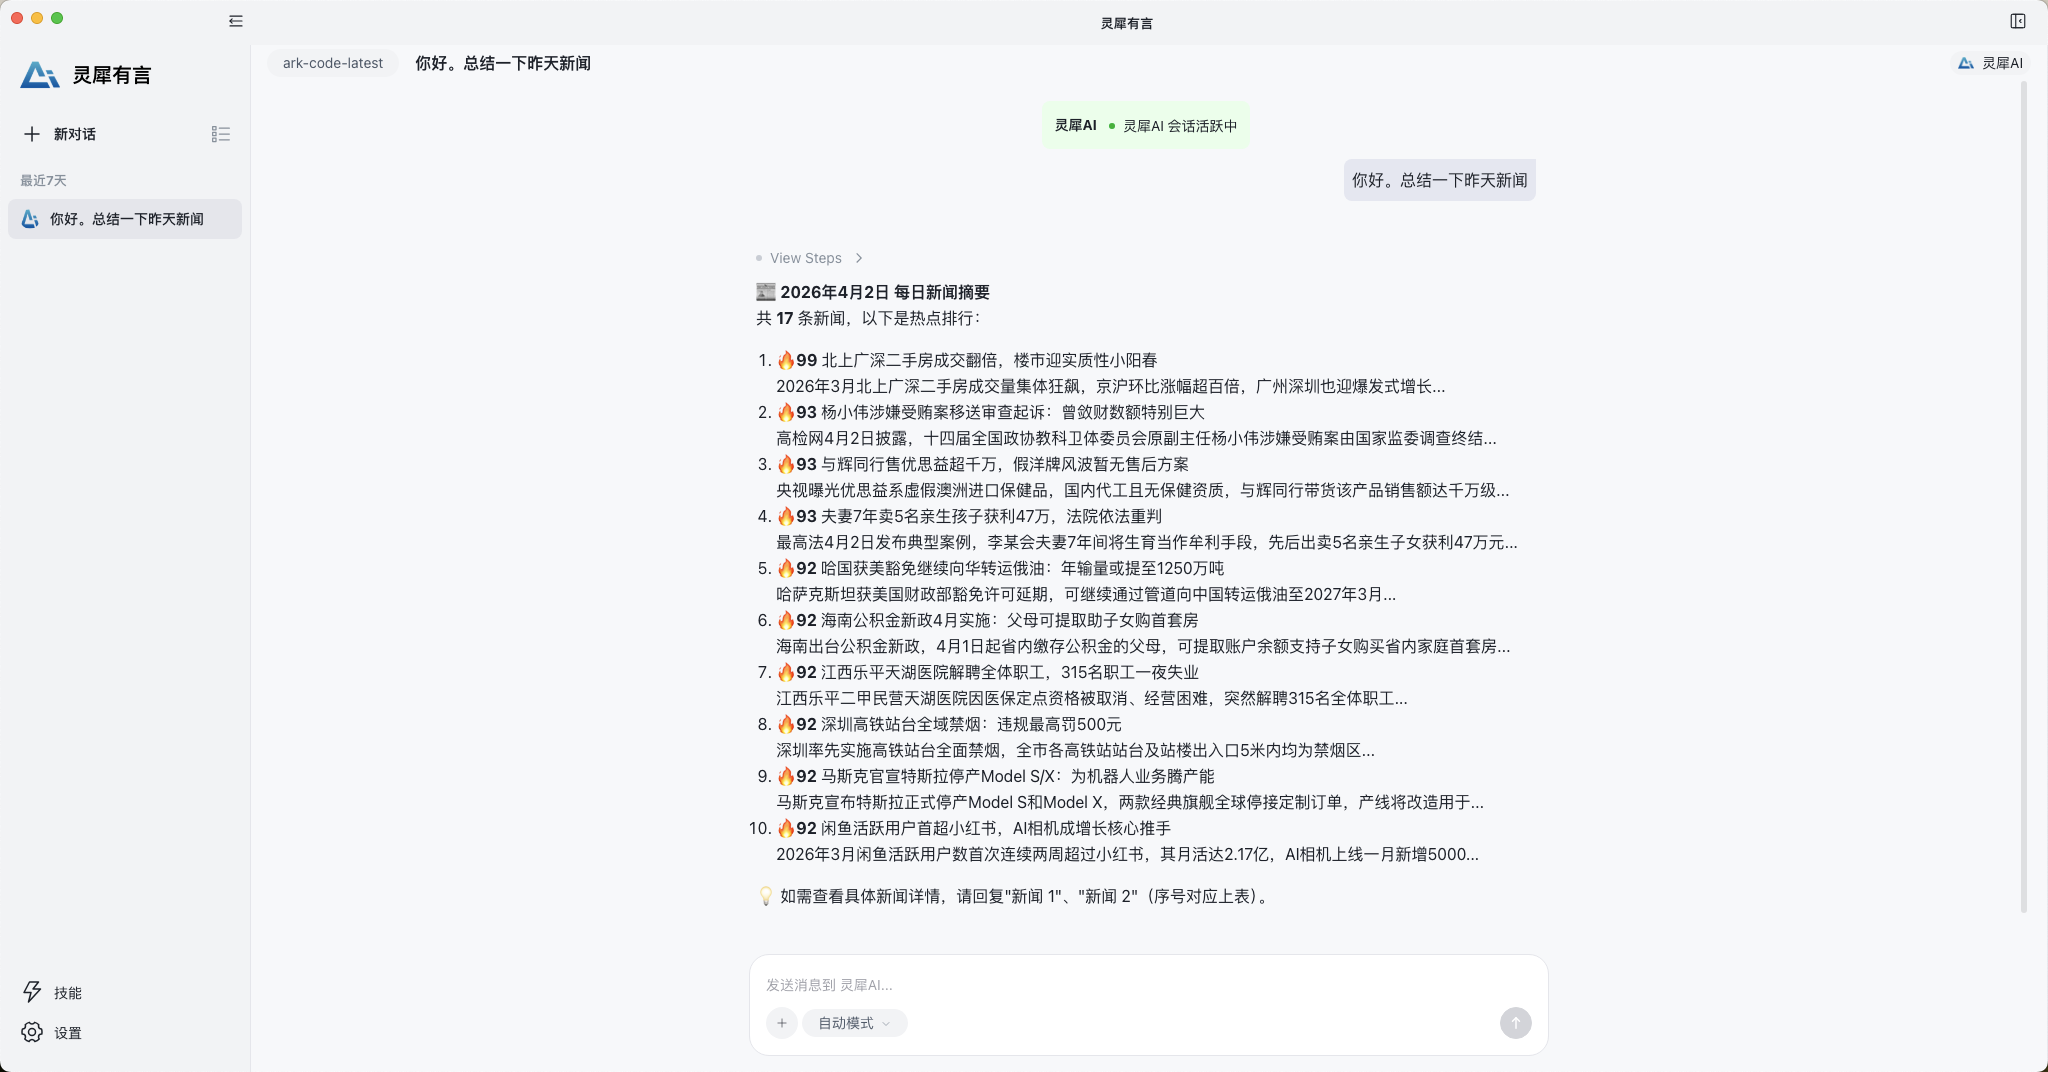Click the 灵犀AI button at top right

pos(1990,63)
